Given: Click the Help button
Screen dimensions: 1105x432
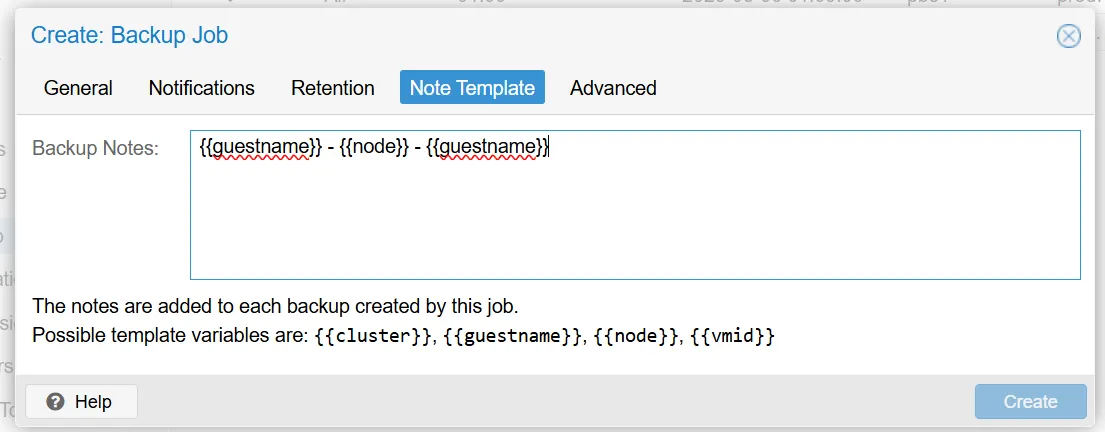Looking at the screenshot, I should click(x=82, y=402).
